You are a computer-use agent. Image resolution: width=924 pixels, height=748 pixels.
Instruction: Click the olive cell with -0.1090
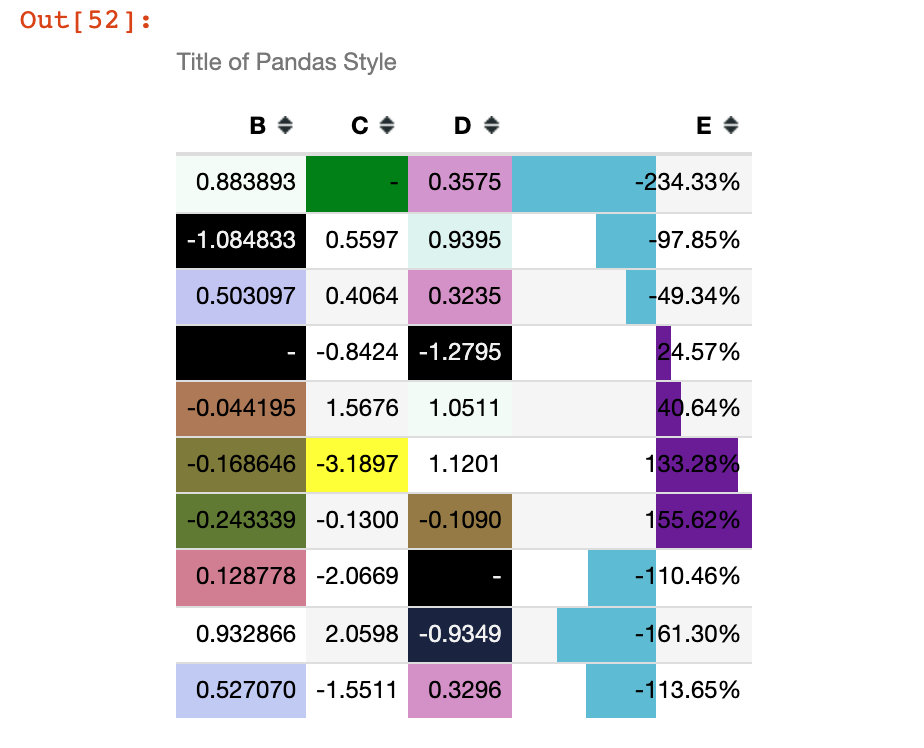(x=460, y=520)
